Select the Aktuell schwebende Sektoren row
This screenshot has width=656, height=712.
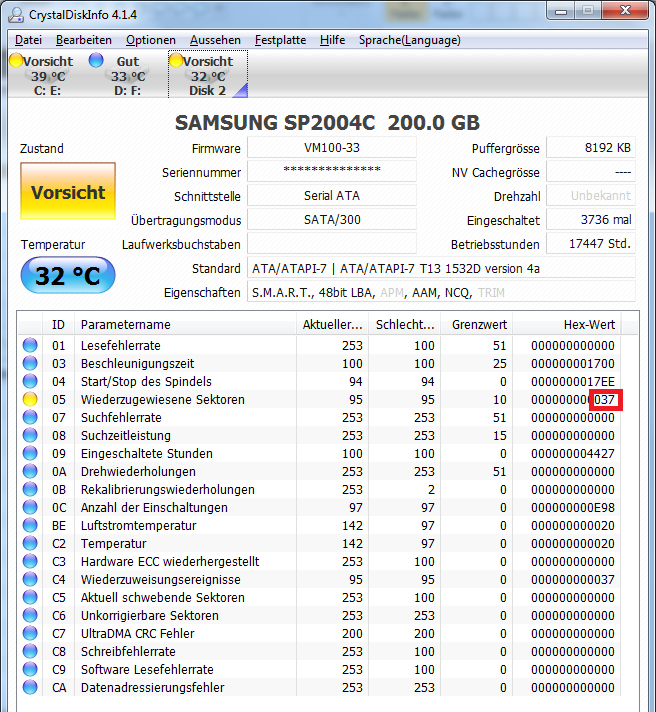coord(319,598)
